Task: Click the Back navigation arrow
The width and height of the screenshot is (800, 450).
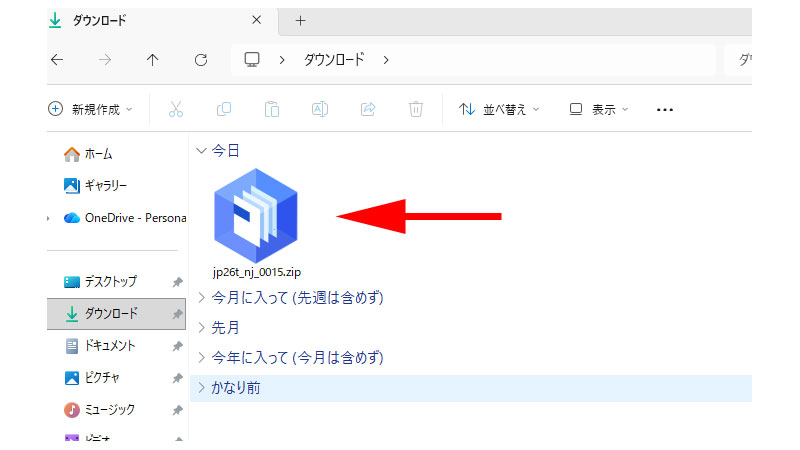Action: (x=57, y=60)
